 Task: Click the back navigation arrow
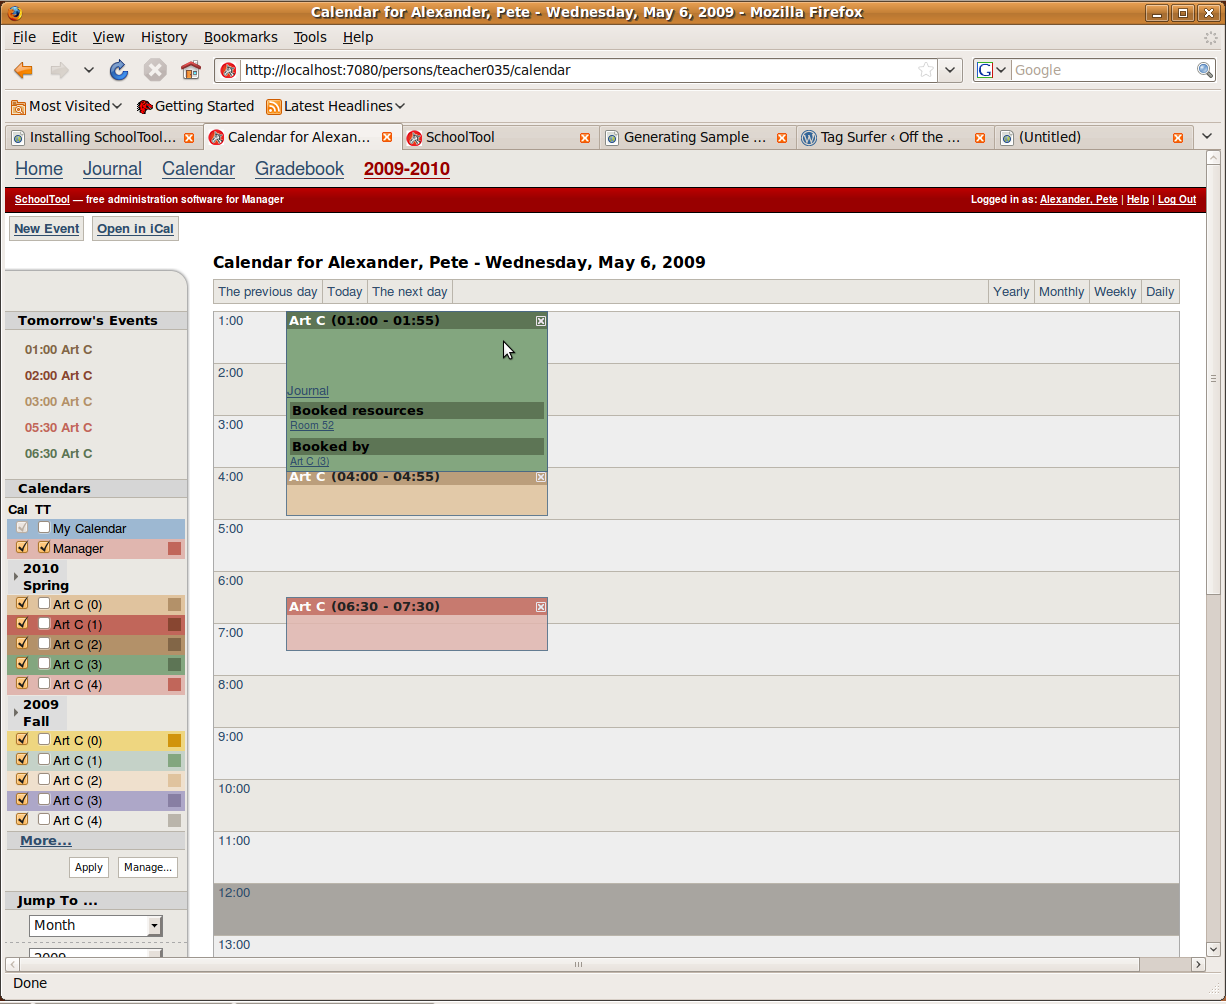click(24, 70)
